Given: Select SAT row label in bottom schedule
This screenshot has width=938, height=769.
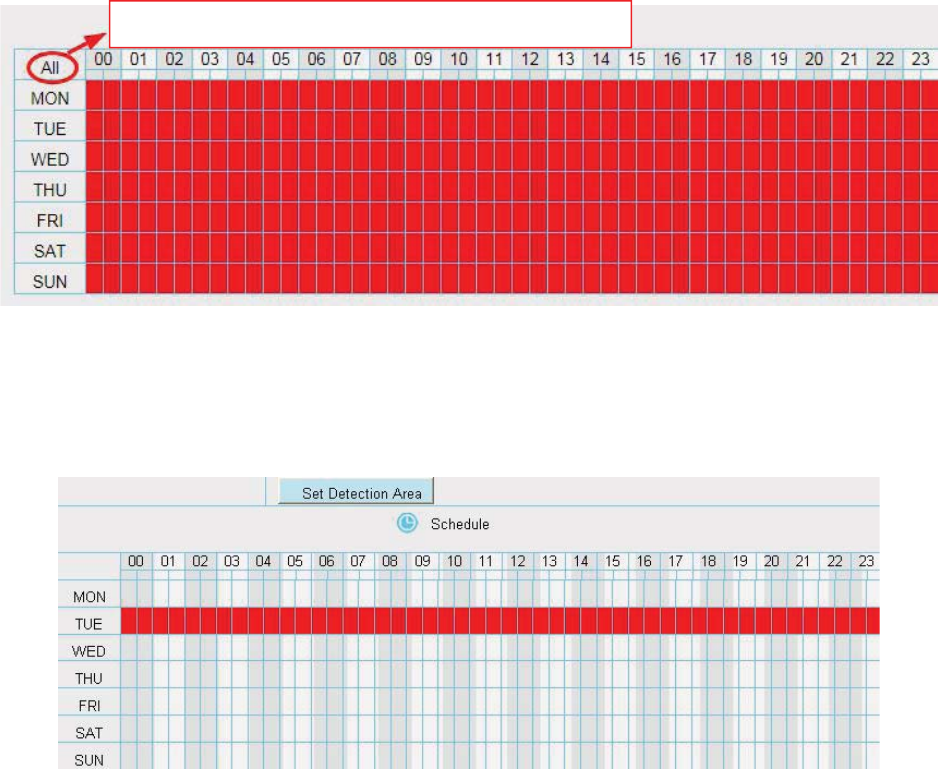Looking at the screenshot, I should pos(89,733).
